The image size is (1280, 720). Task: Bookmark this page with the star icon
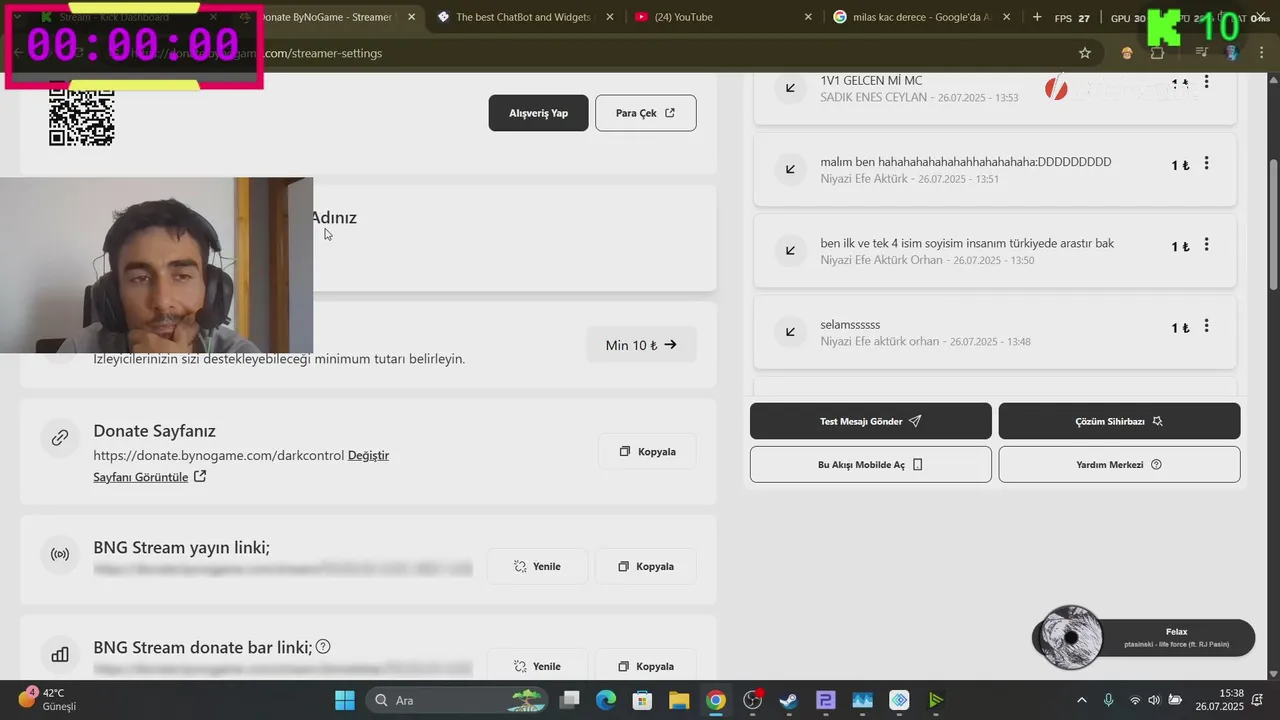1085,53
